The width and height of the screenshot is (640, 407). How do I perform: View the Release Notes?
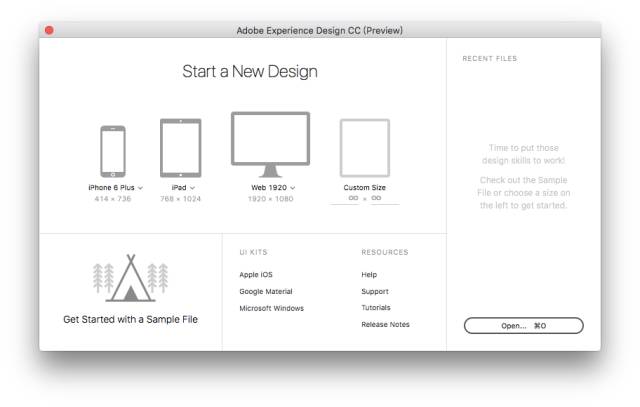click(385, 325)
